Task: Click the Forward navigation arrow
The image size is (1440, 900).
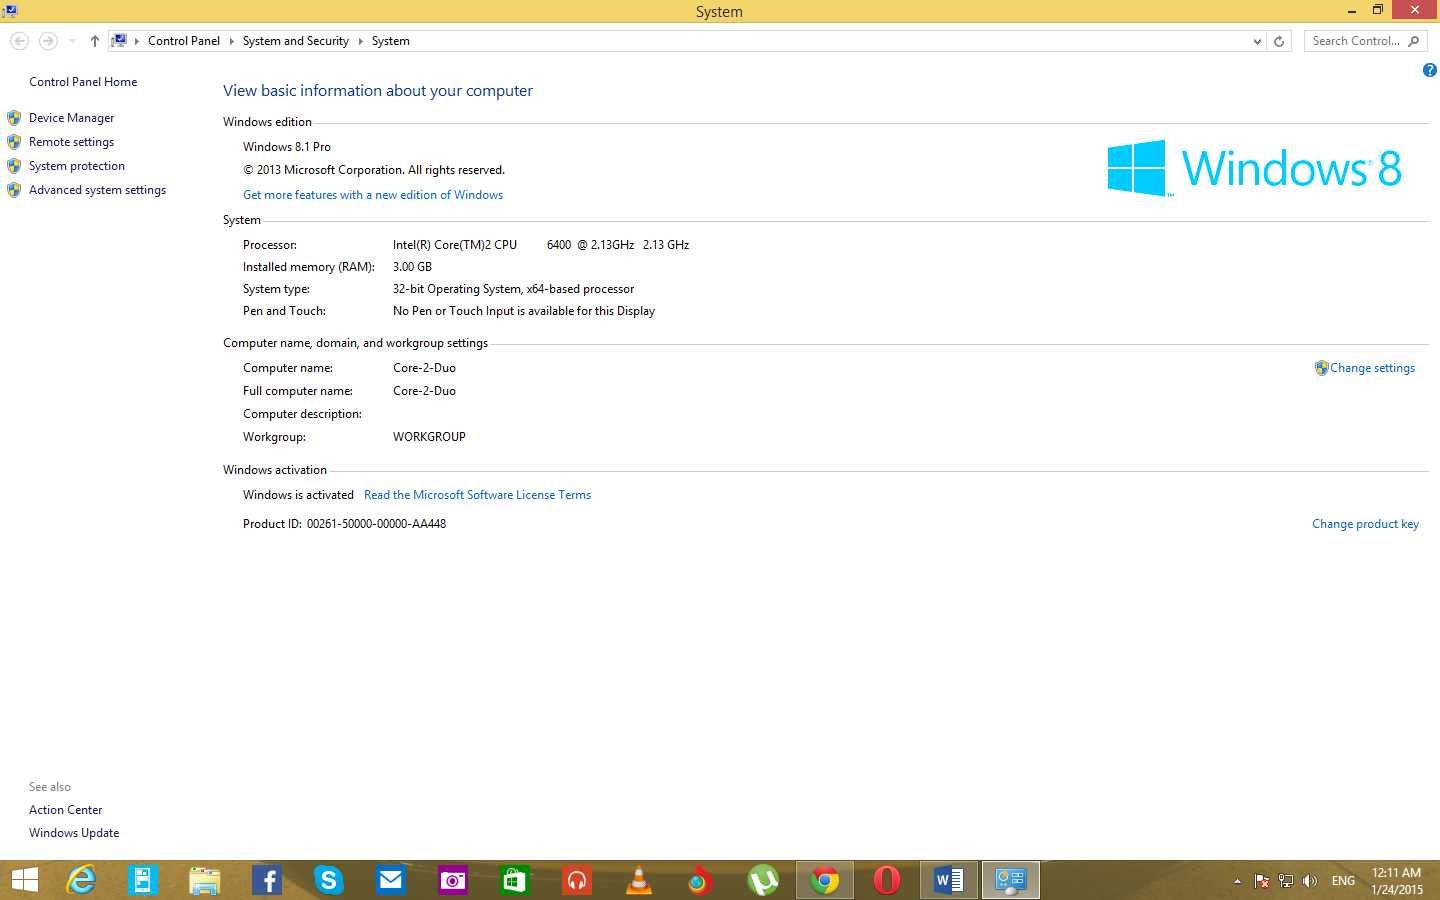Action: (x=47, y=41)
